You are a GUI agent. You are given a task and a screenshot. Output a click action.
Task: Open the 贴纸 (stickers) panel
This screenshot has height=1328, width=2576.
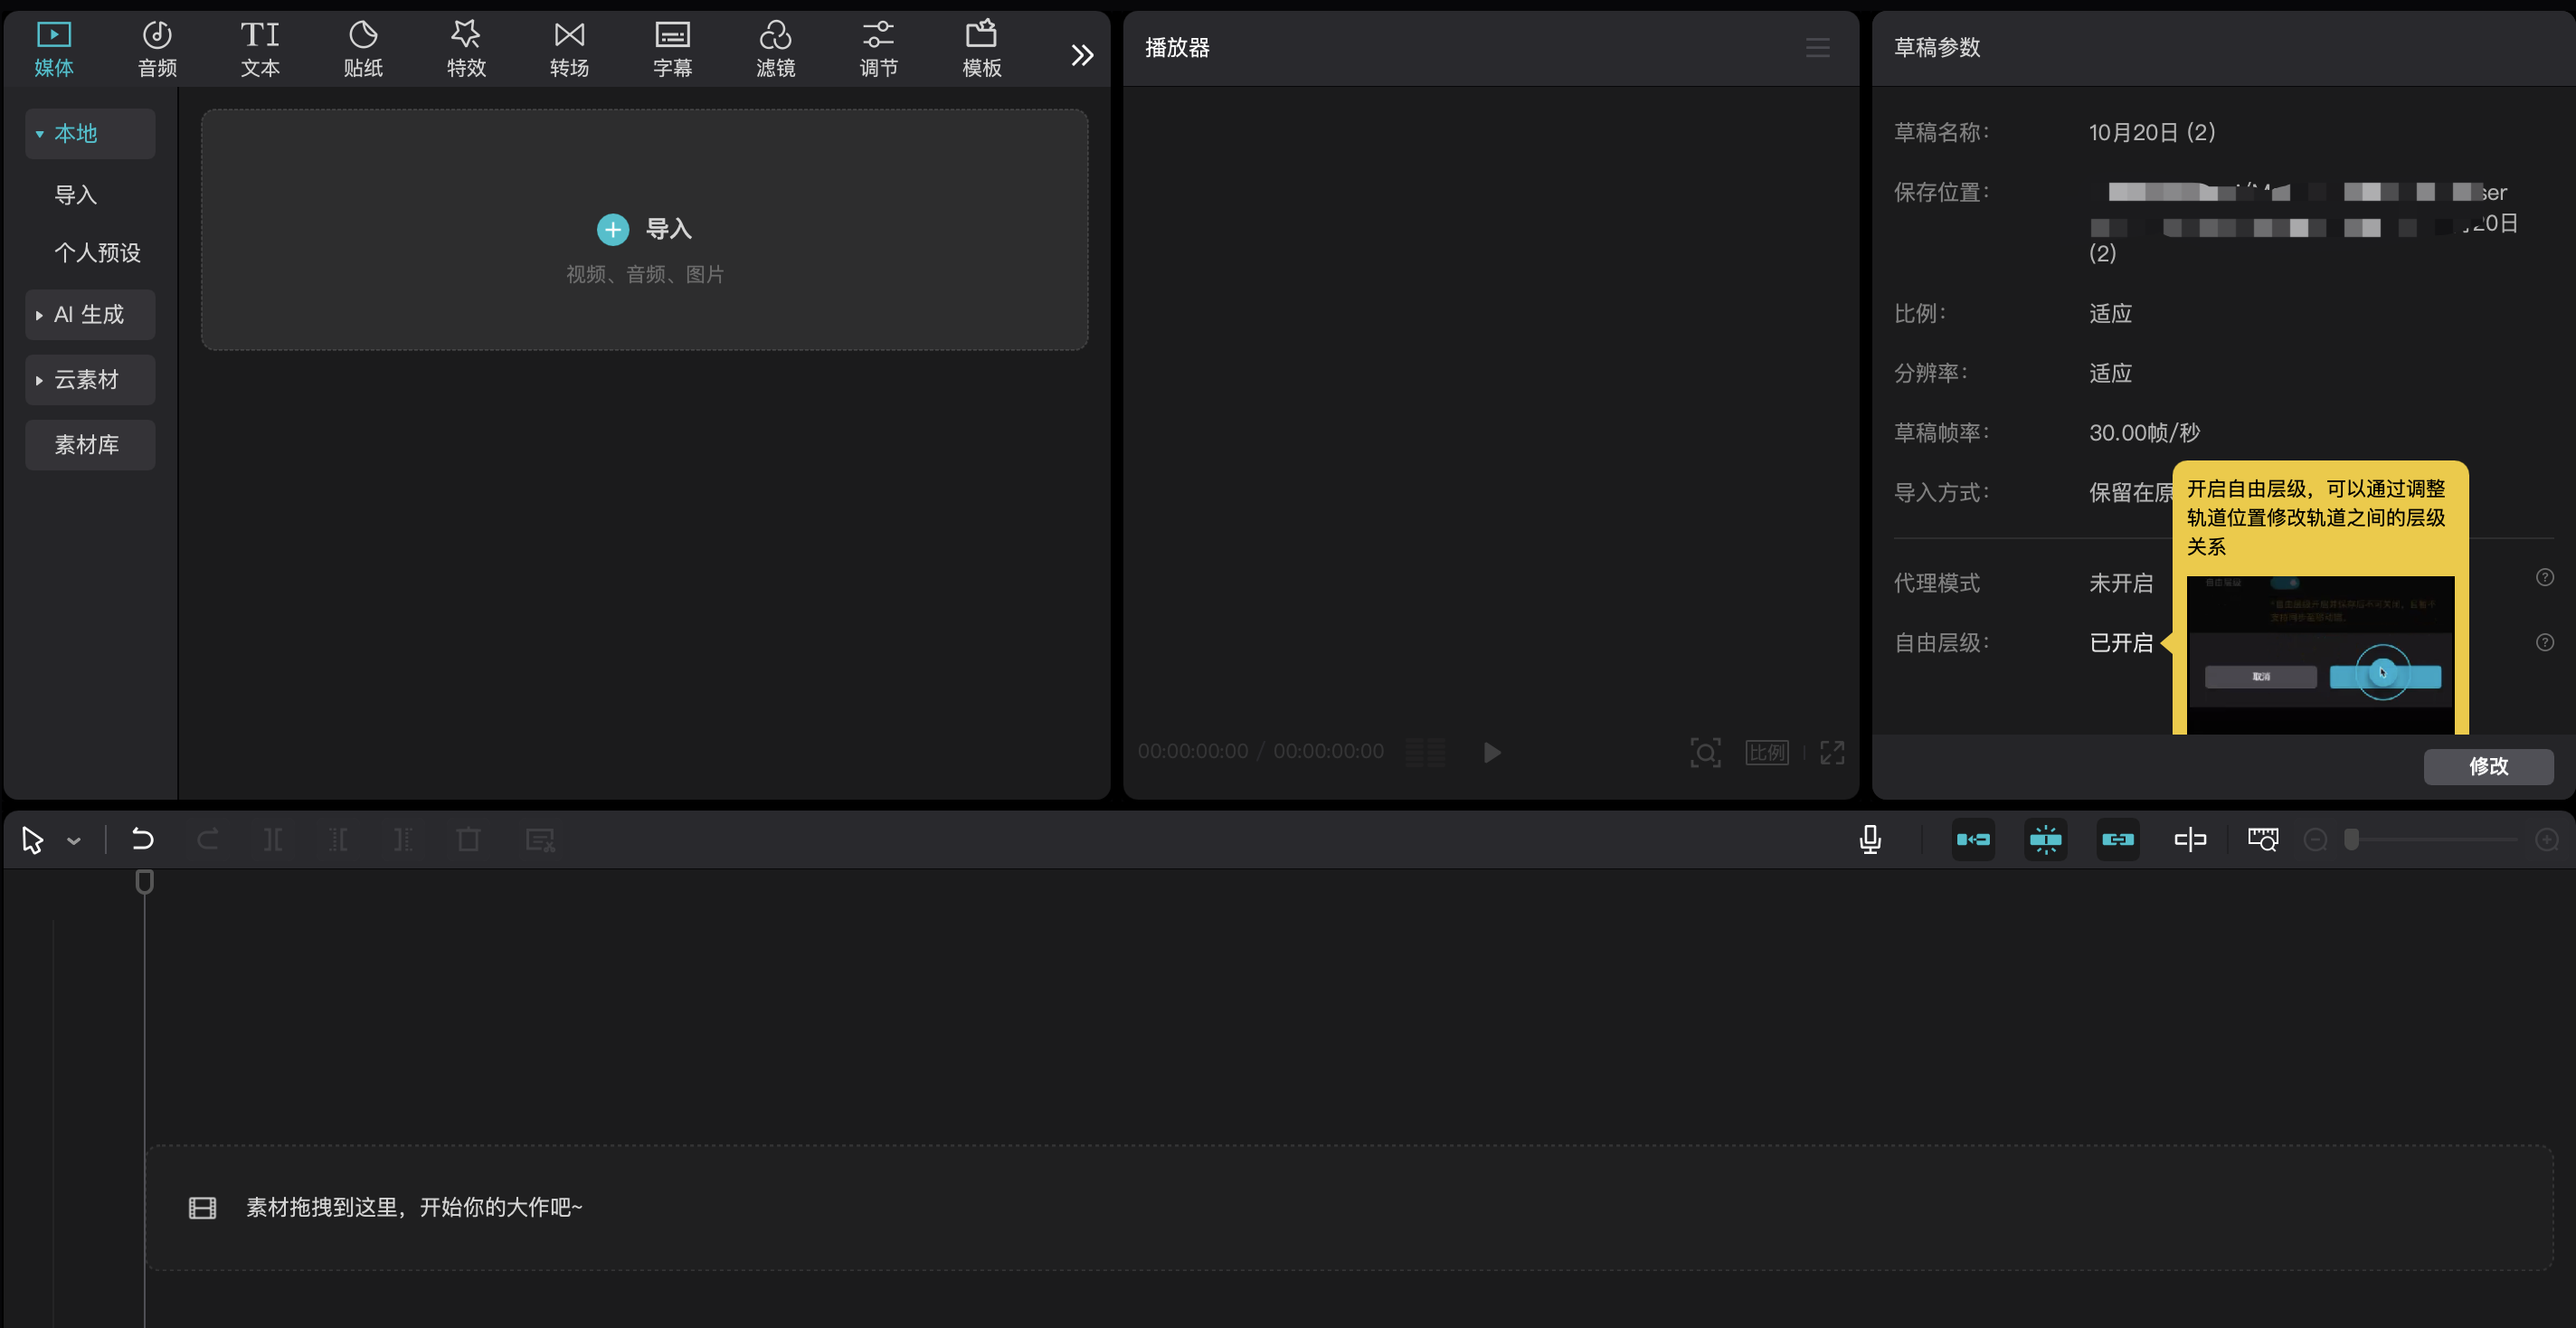click(x=363, y=49)
